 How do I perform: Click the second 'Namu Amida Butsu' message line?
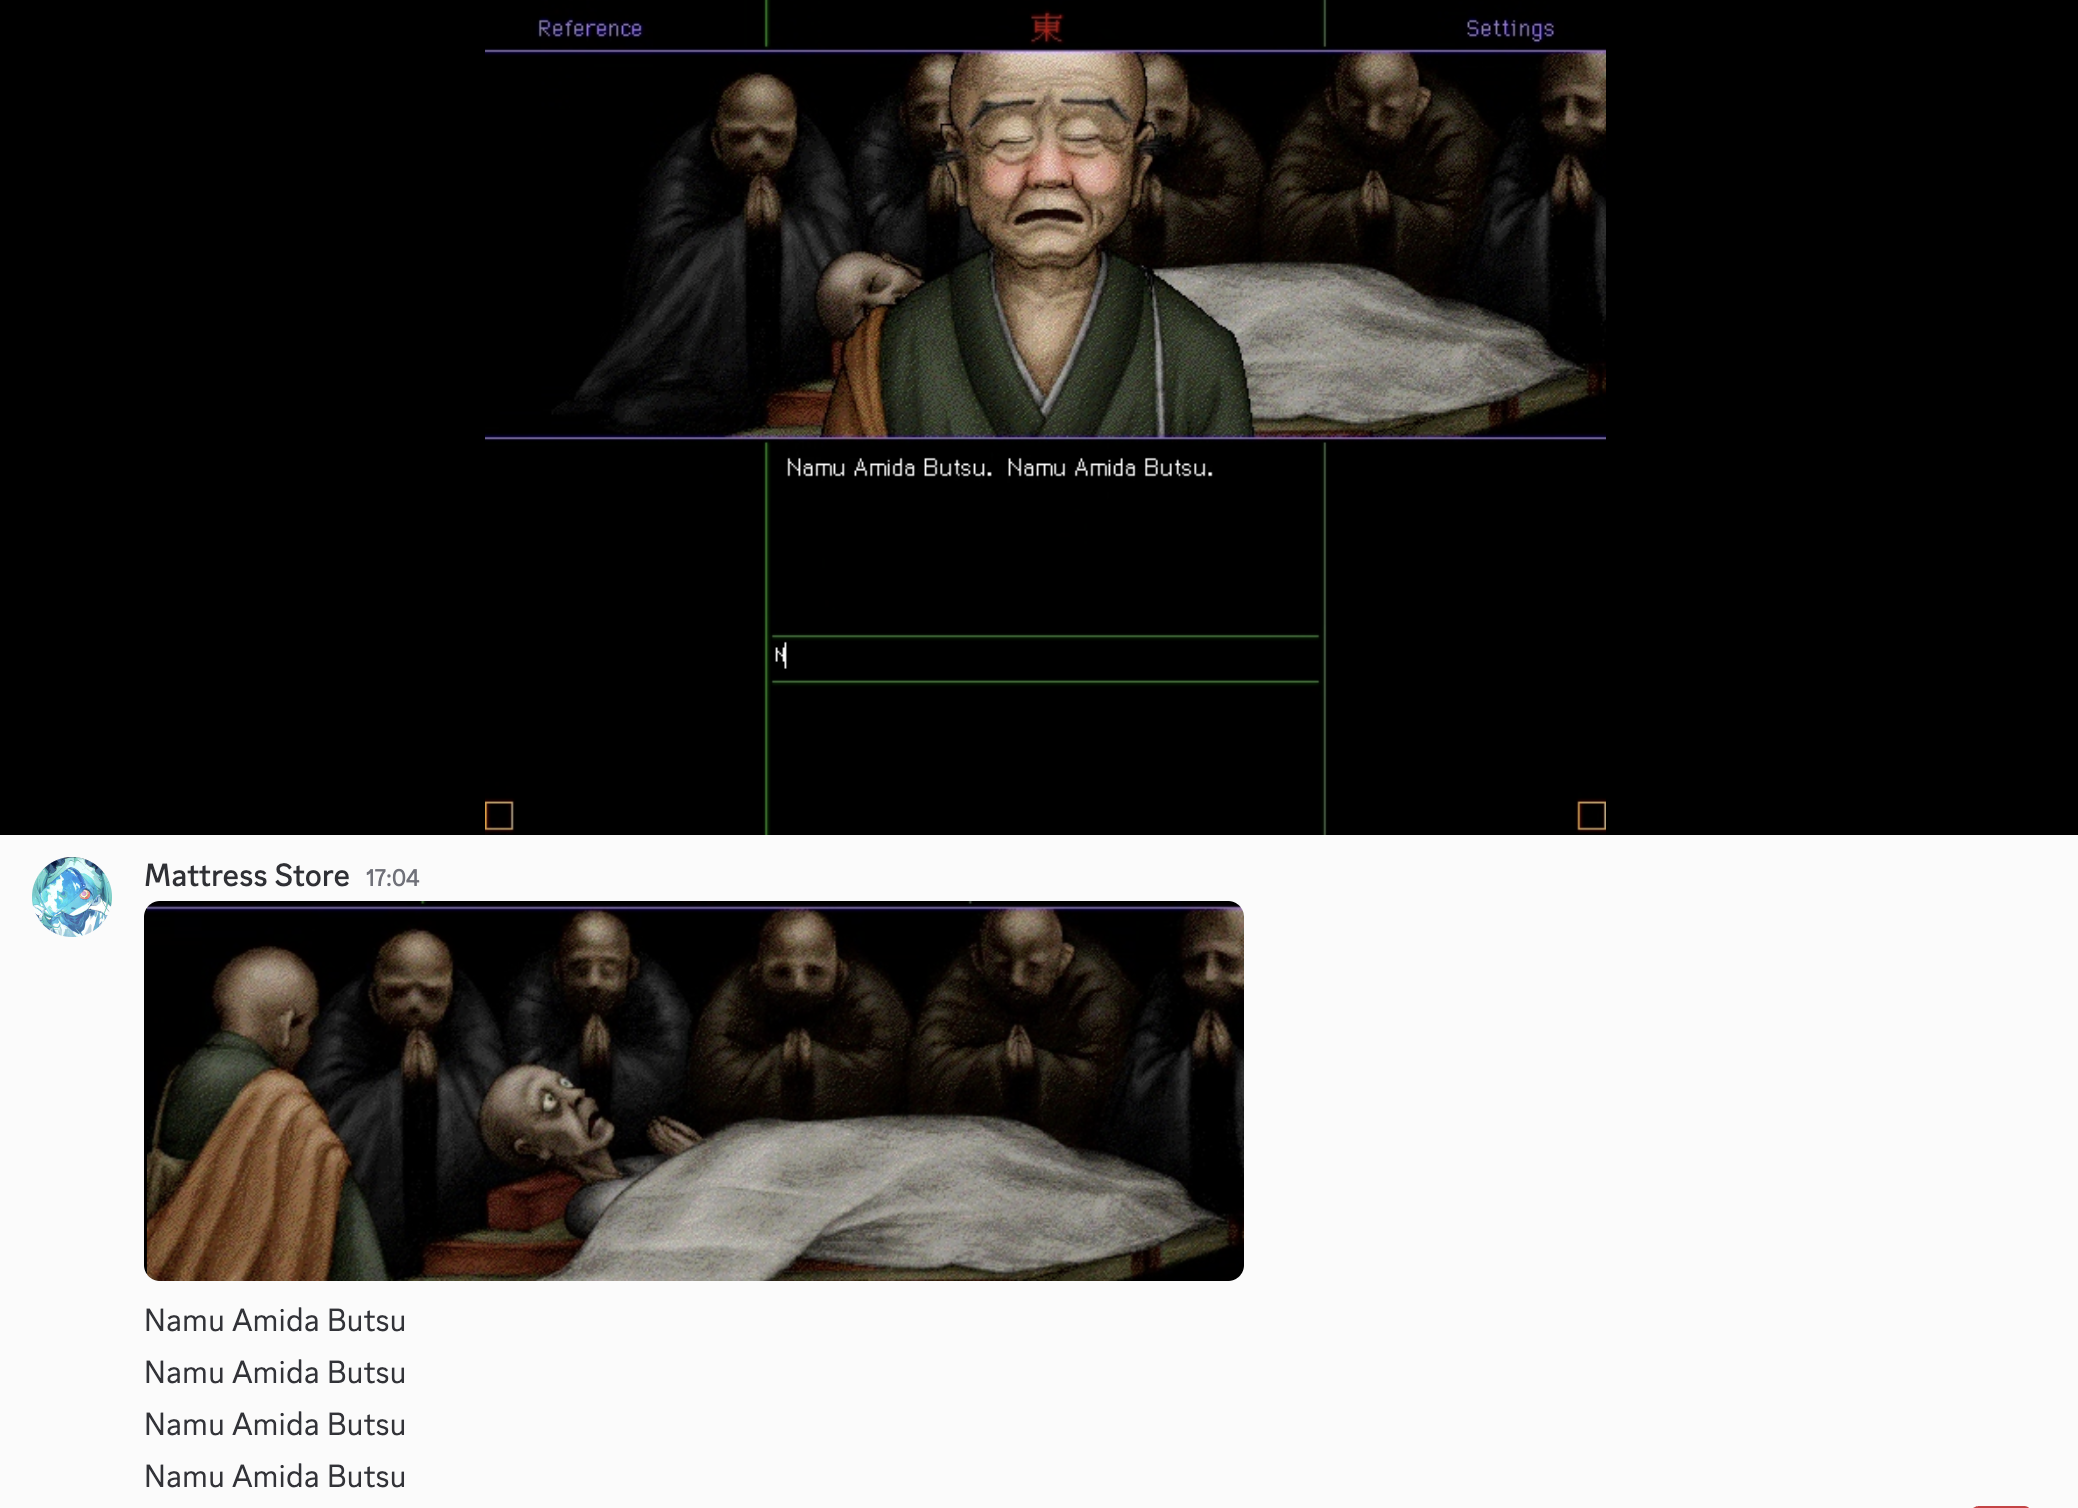click(x=275, y=1373)
